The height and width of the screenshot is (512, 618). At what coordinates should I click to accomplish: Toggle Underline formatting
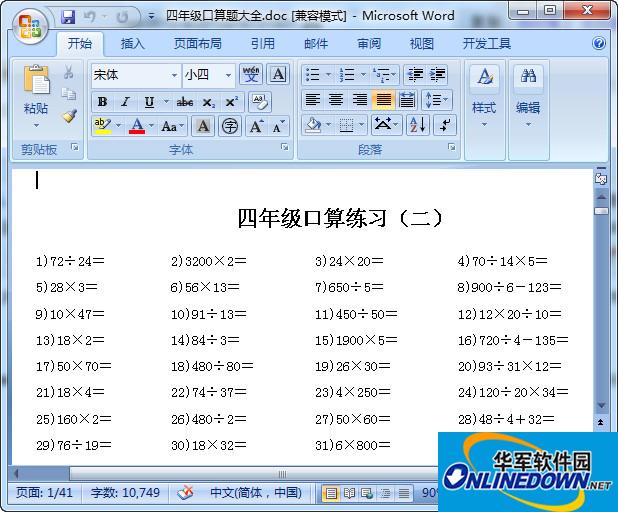(x=149, y=102)
